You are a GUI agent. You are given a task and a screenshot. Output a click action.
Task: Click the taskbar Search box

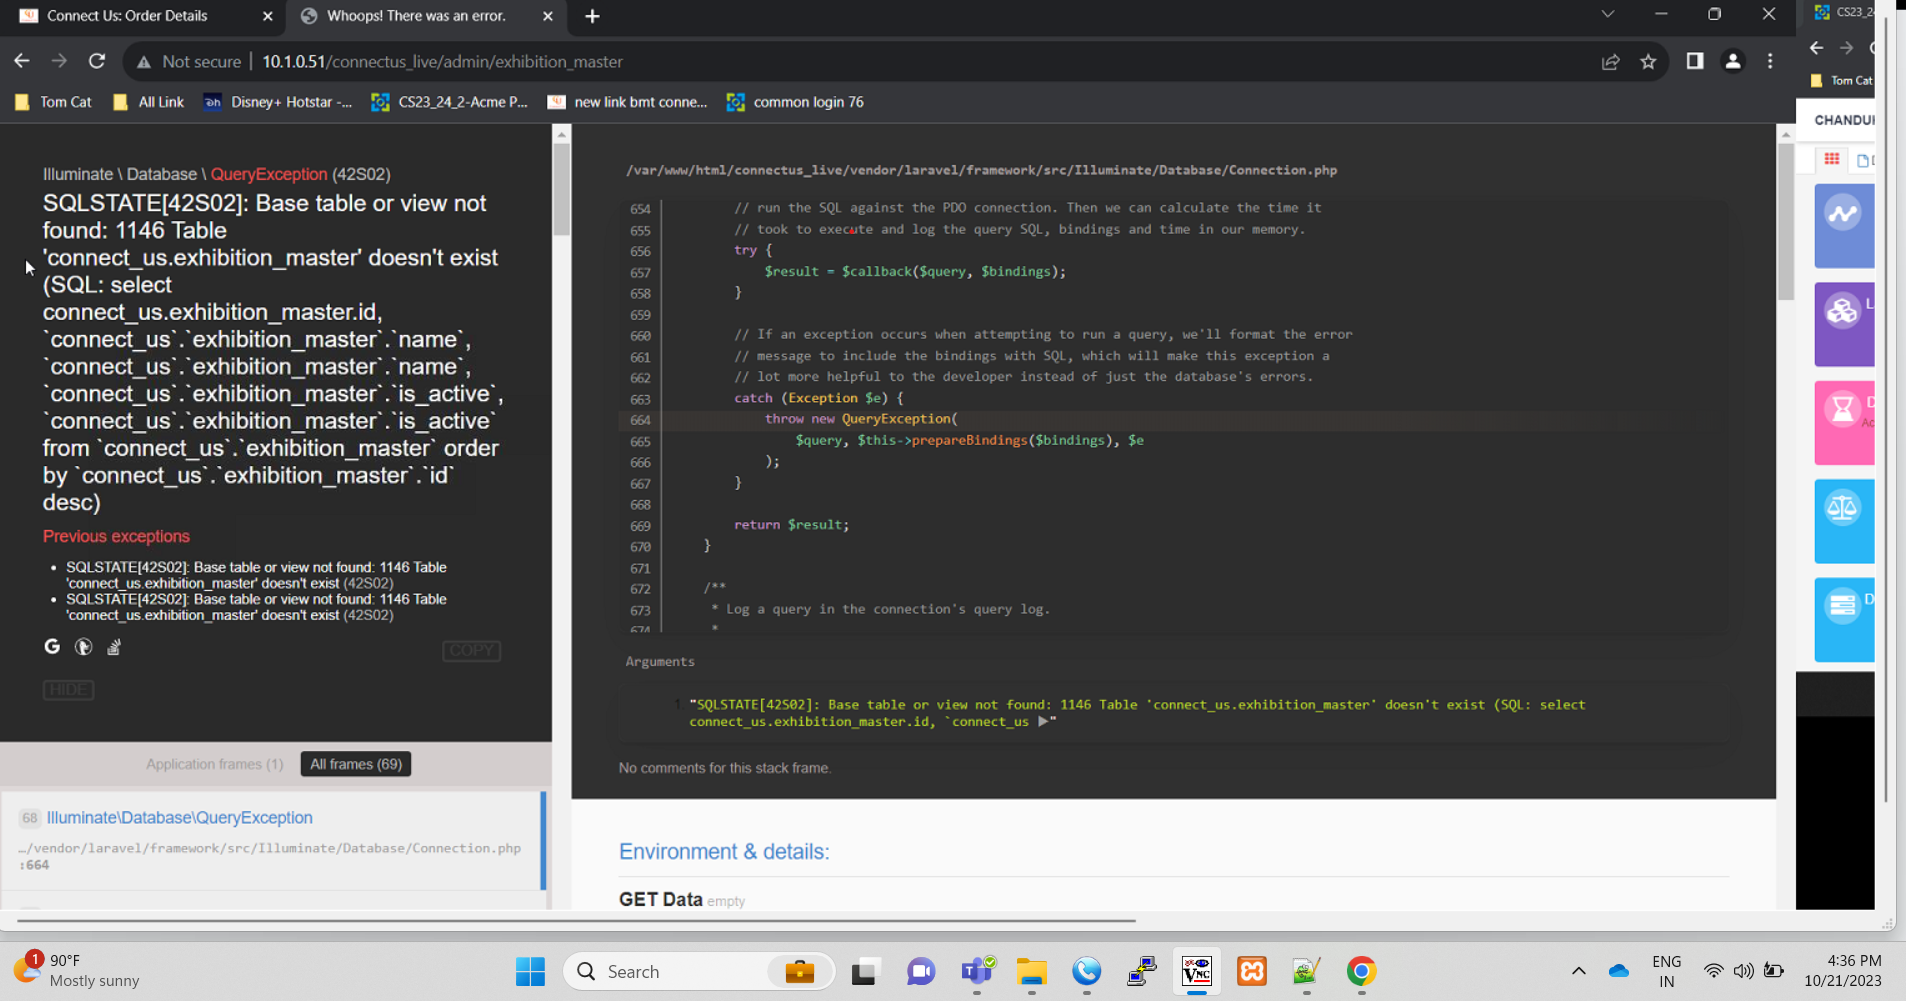tap(698, 971)
